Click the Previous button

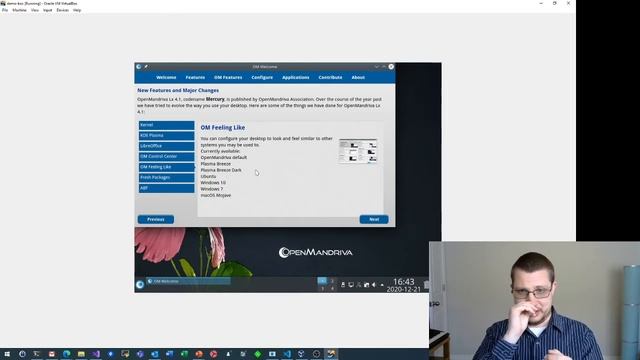tap(156, 219)
